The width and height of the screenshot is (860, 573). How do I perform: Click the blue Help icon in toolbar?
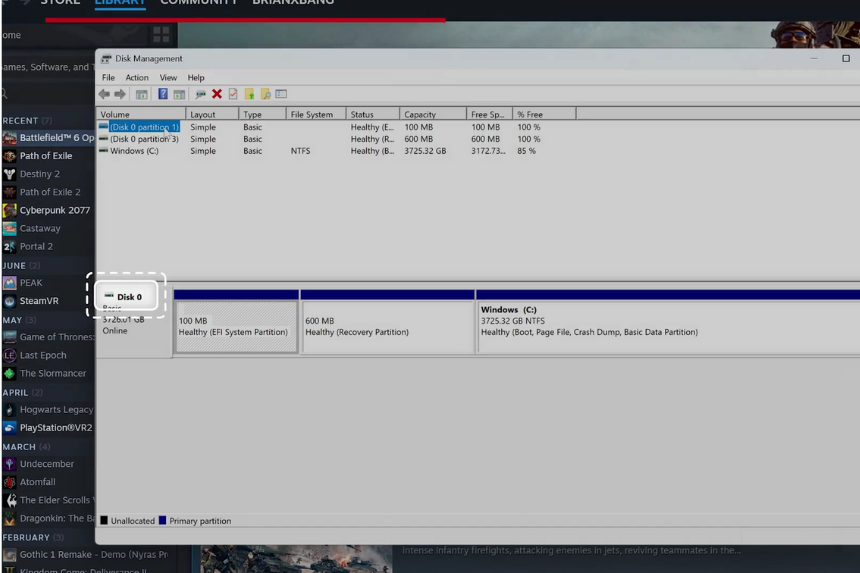click(x=163, y=94)
